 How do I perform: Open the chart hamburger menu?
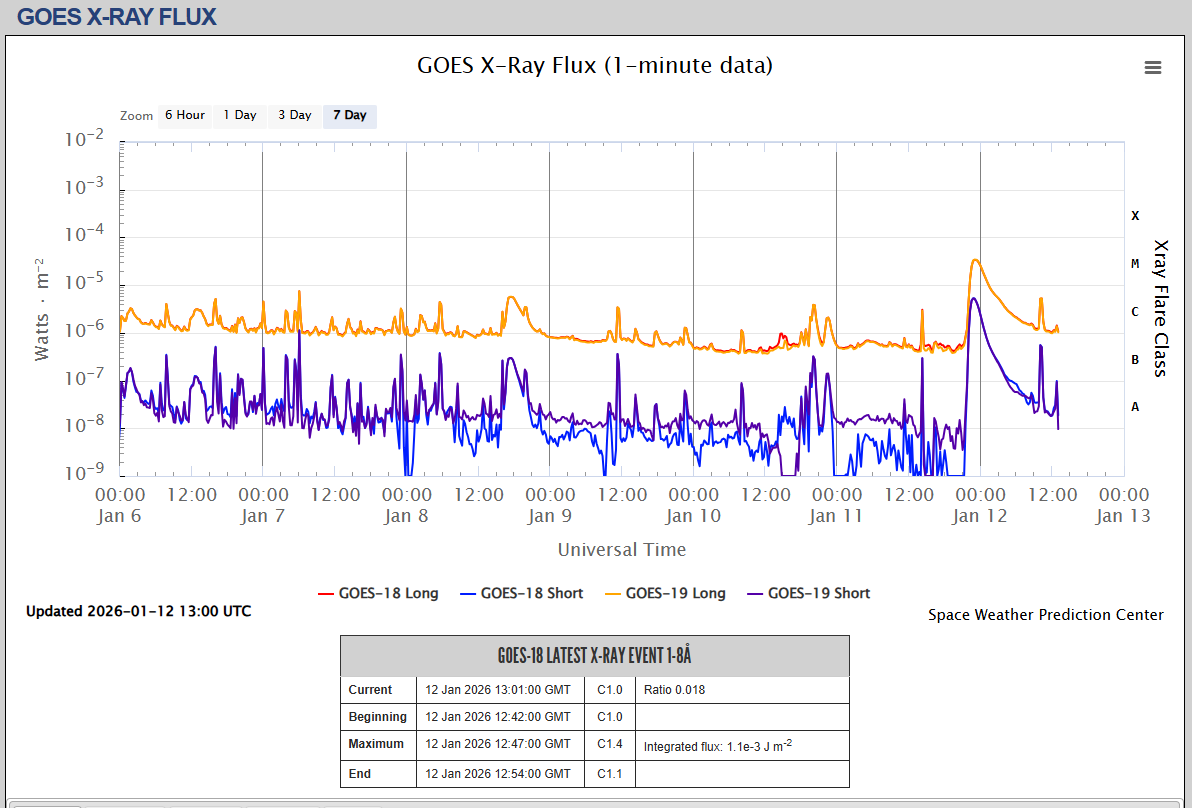click(x=1153, y=67)
